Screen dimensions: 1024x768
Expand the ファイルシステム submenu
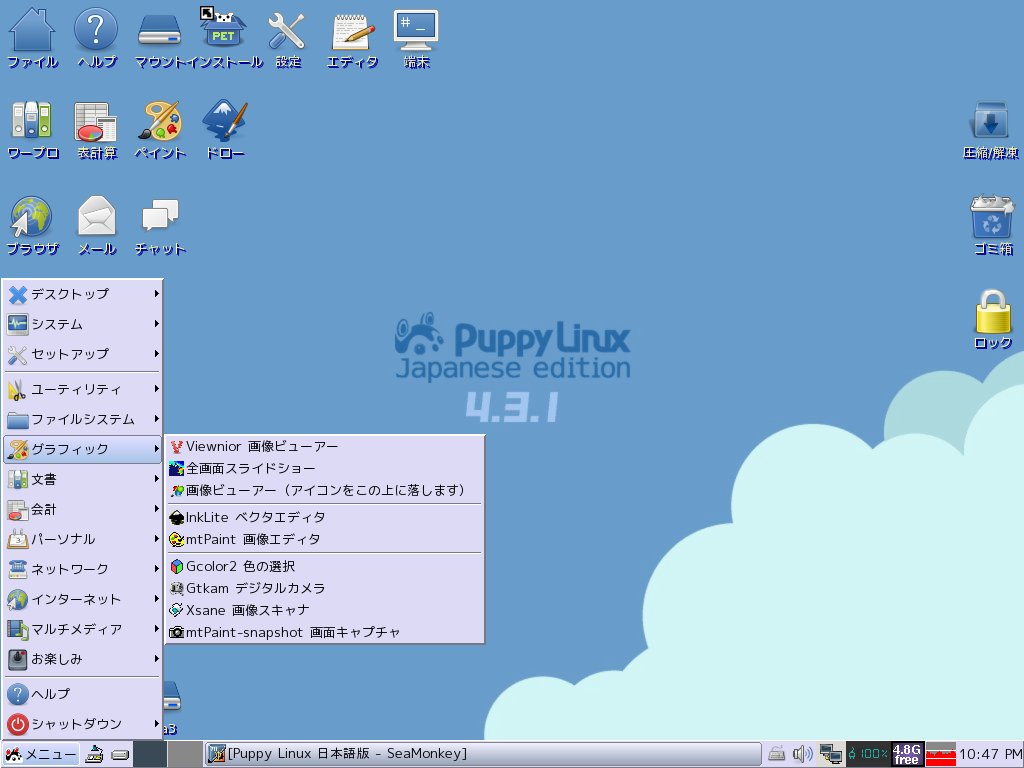[x=83, y=419]
